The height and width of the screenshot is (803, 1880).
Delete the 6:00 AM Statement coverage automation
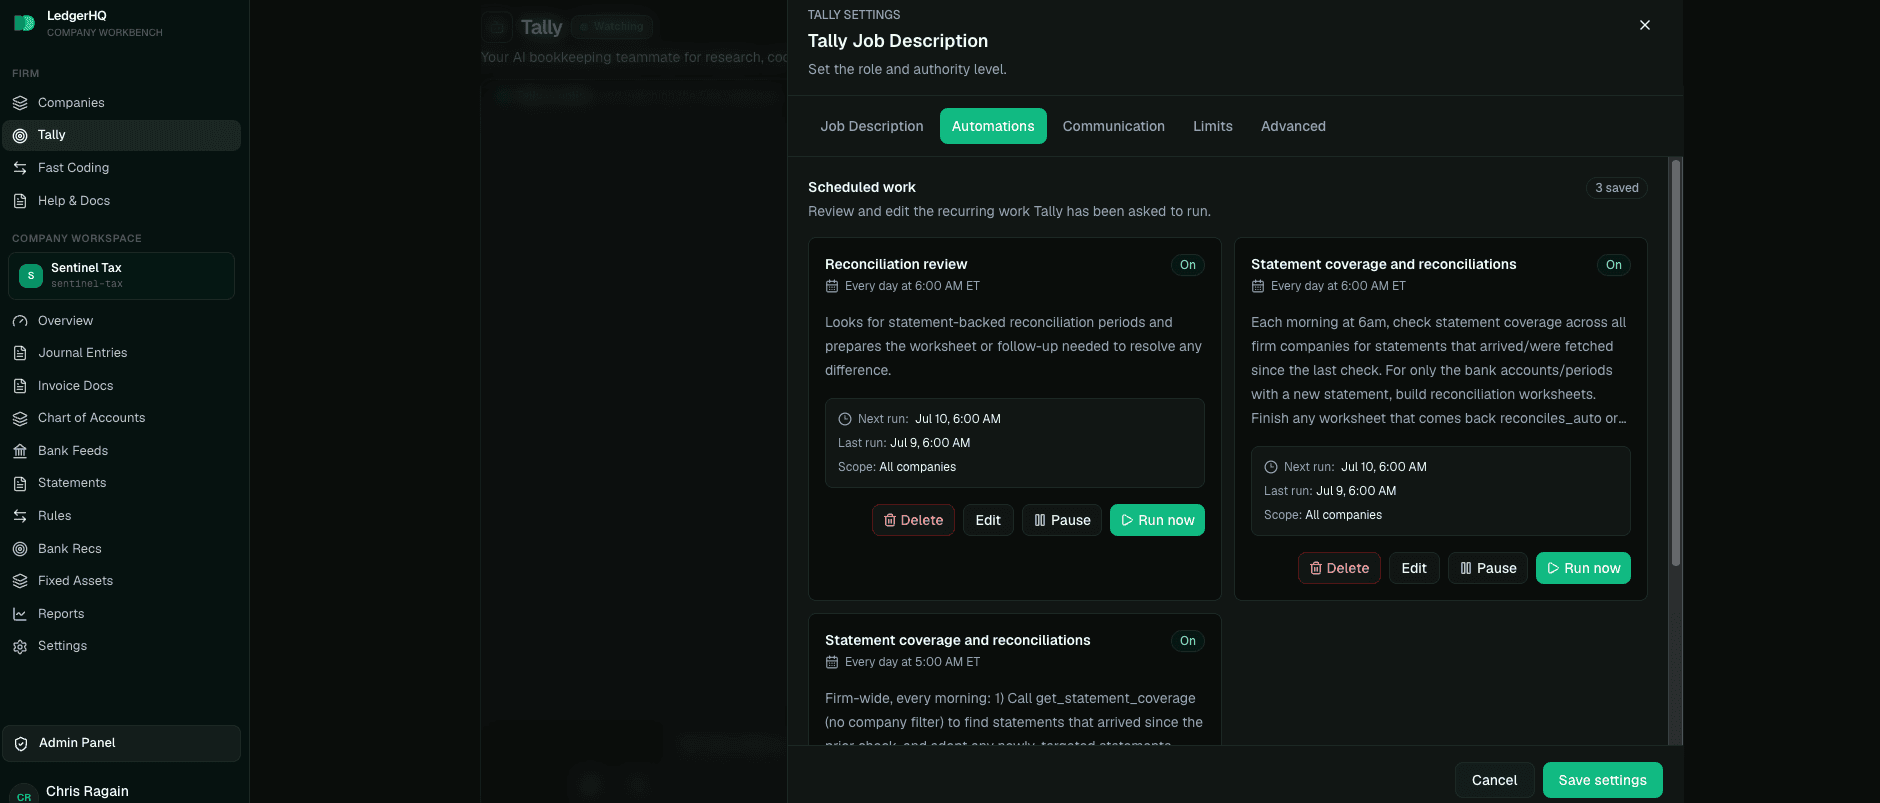[x=1340, y=568]
